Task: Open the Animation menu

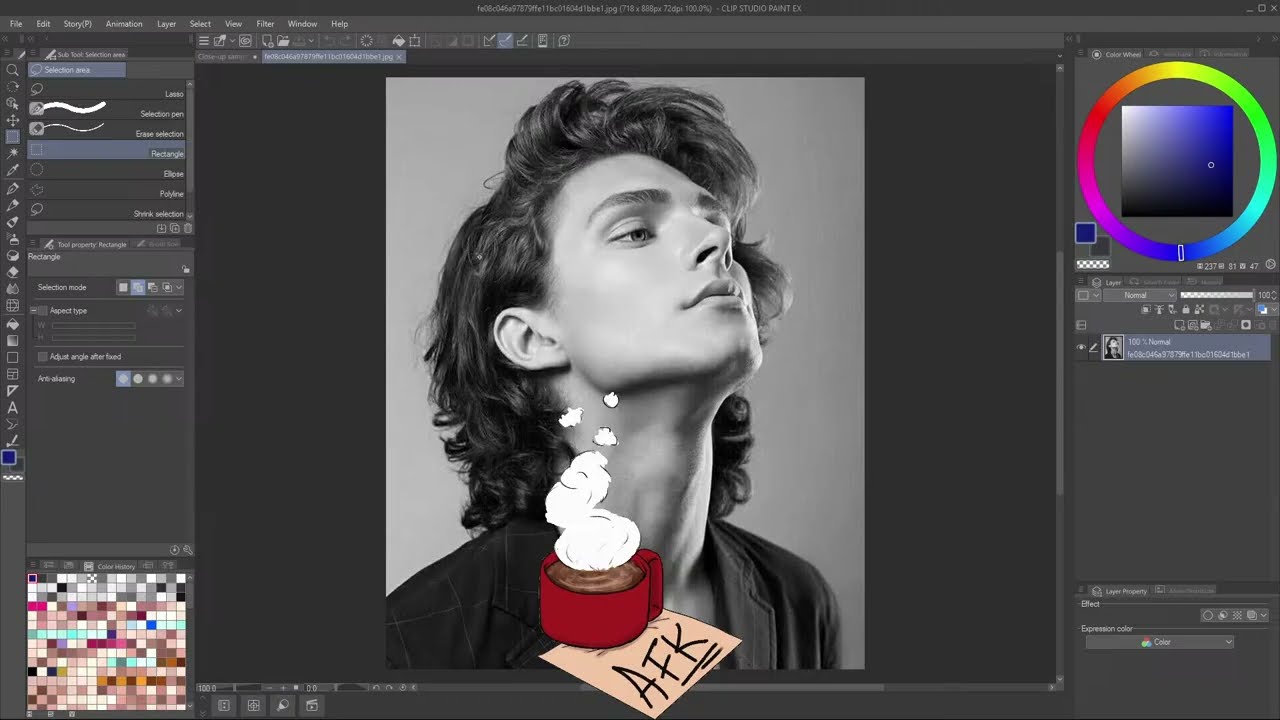Action: pyautogui.click(x=124, y=24)
